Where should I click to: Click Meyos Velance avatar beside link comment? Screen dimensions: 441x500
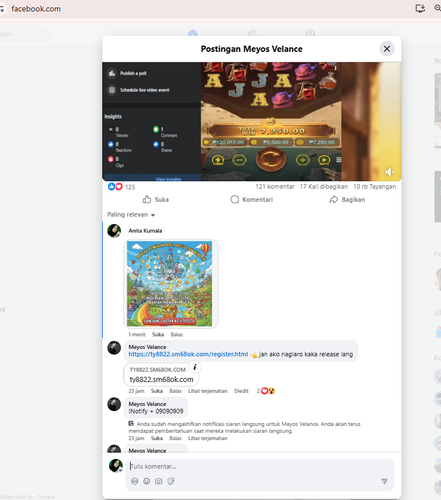point(114,348)
